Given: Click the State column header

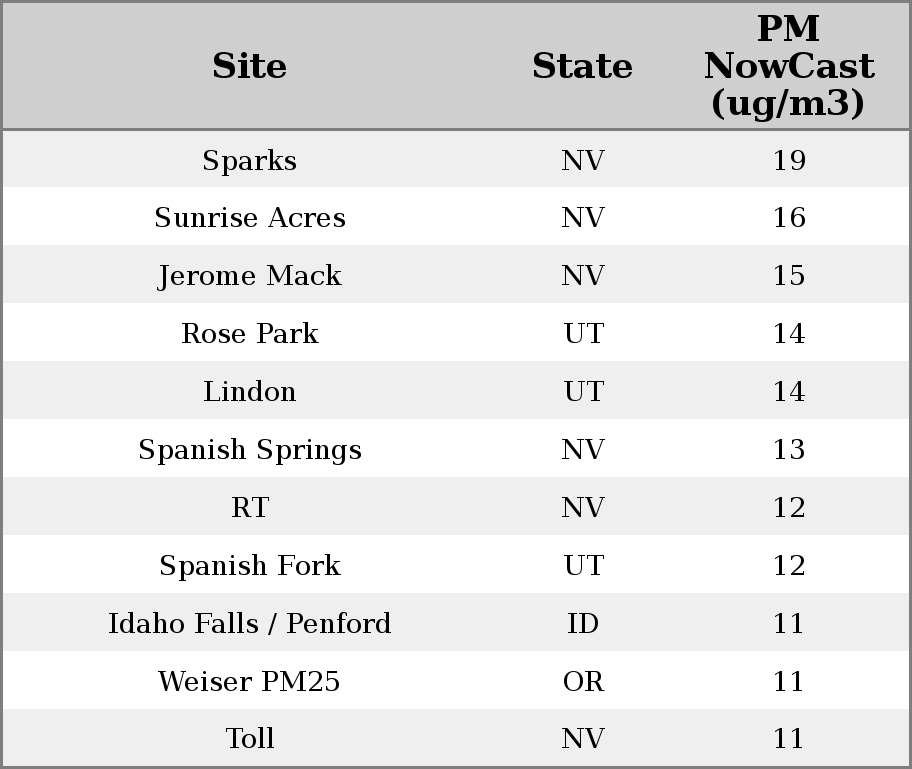Looking at the screenshot, I should click(582, 67).
